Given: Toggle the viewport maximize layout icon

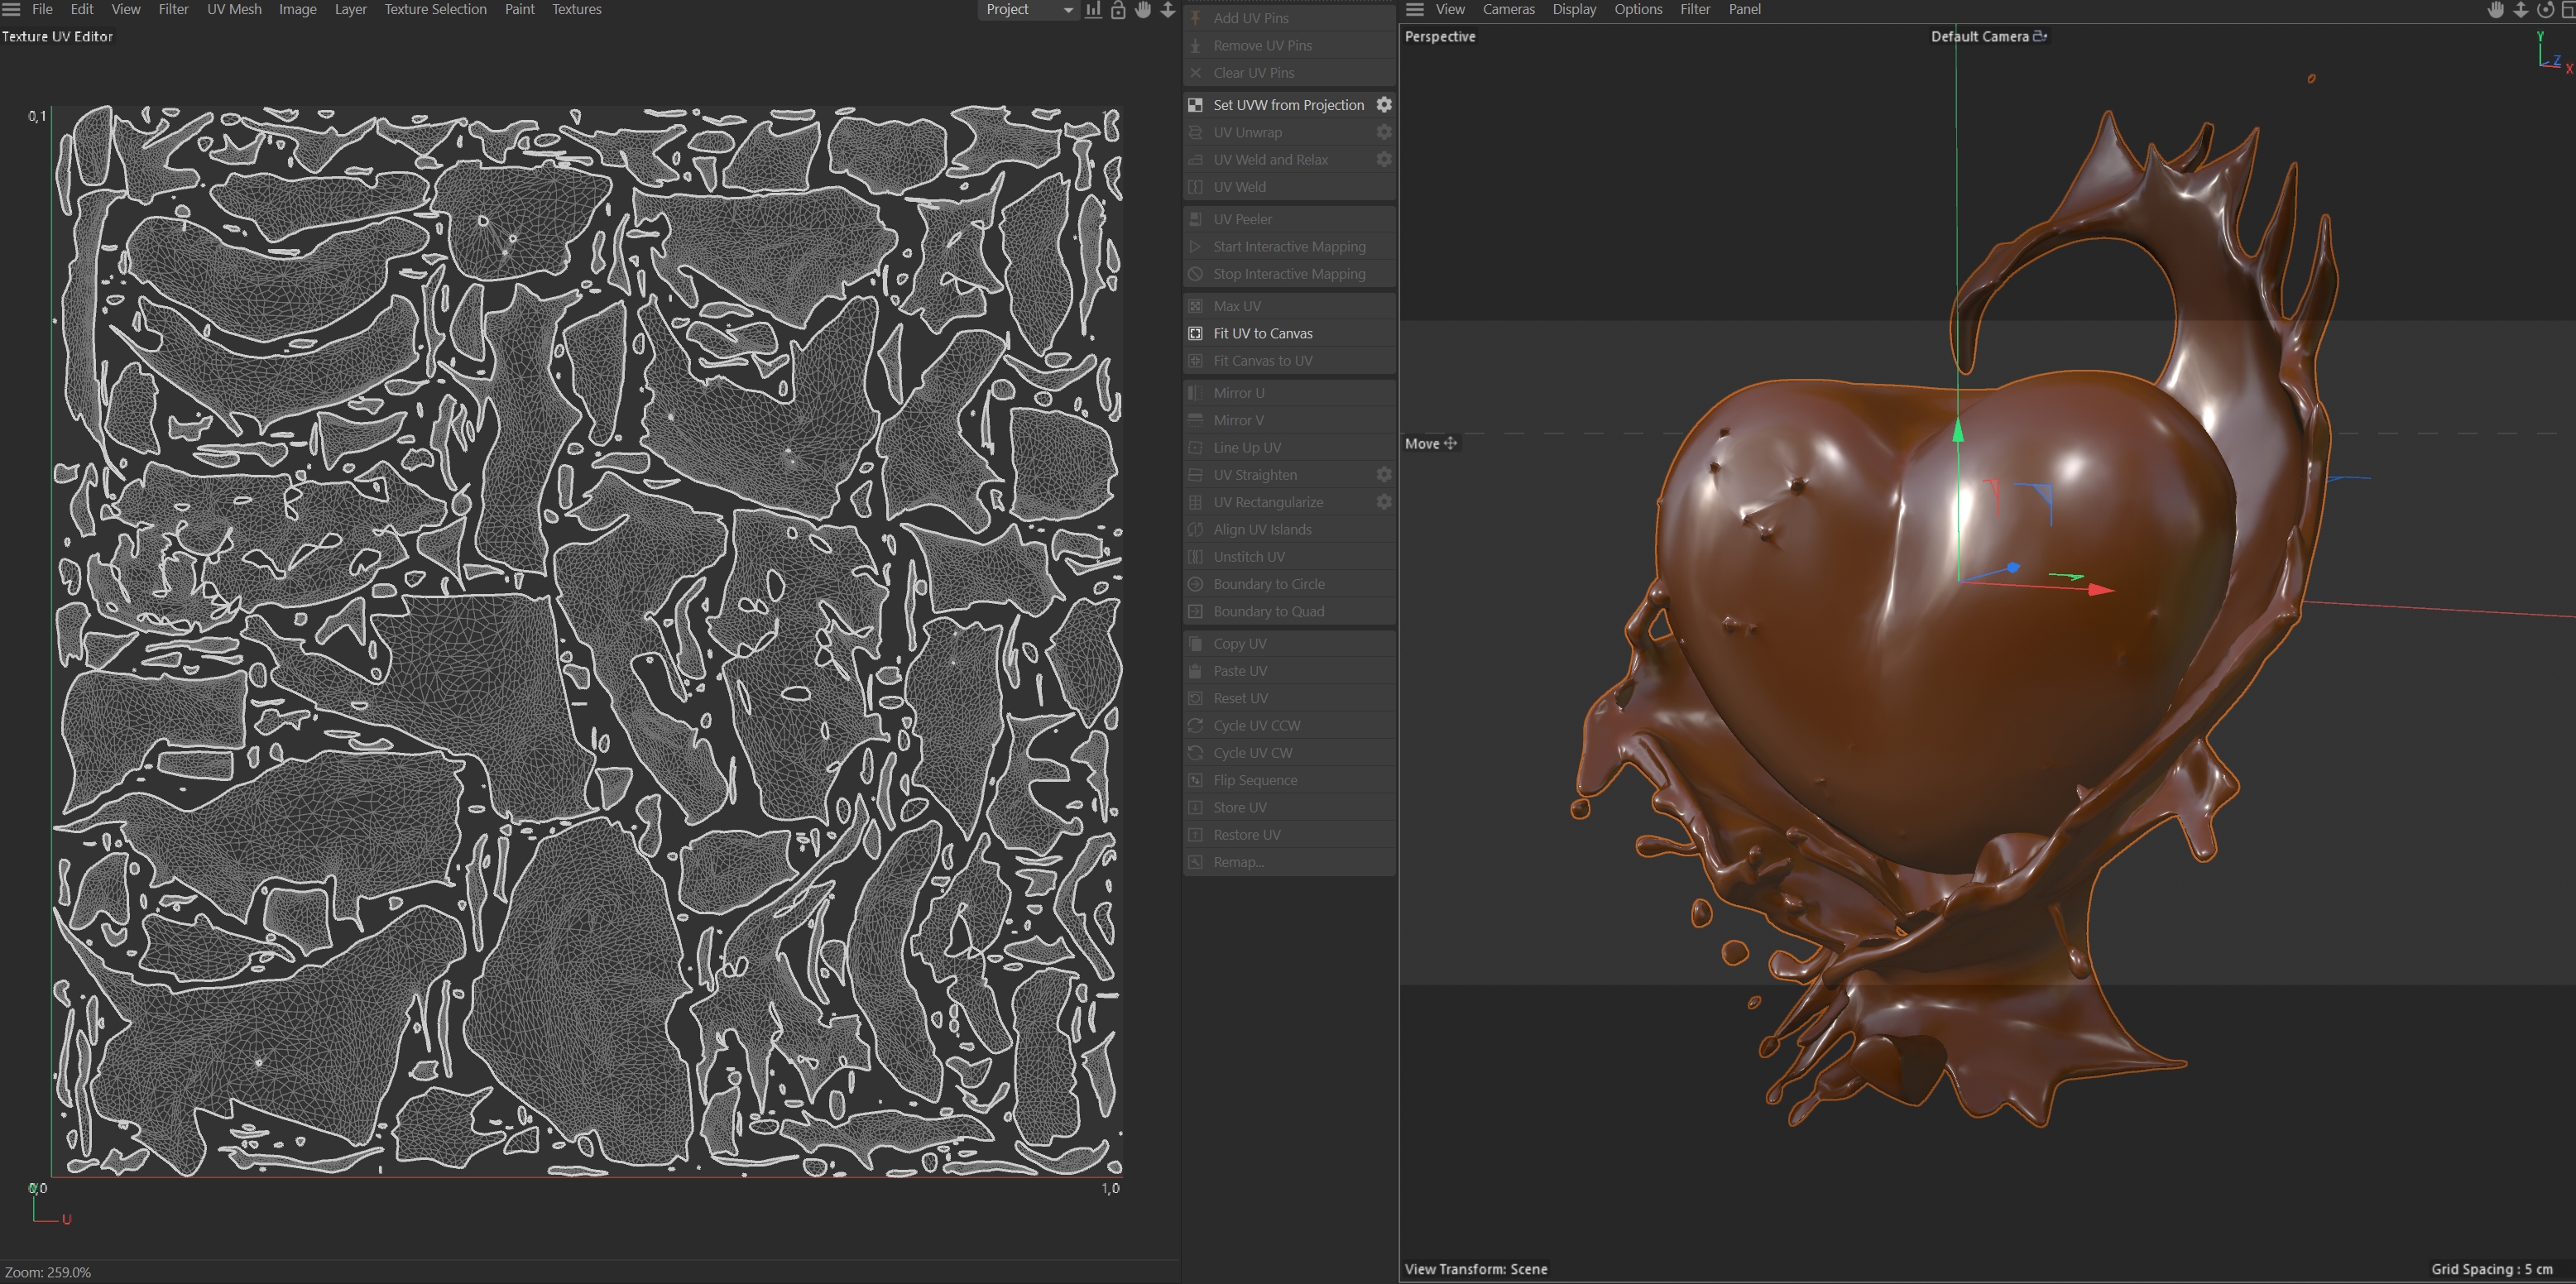Looking at the screenshot, I should [2568, 10].
